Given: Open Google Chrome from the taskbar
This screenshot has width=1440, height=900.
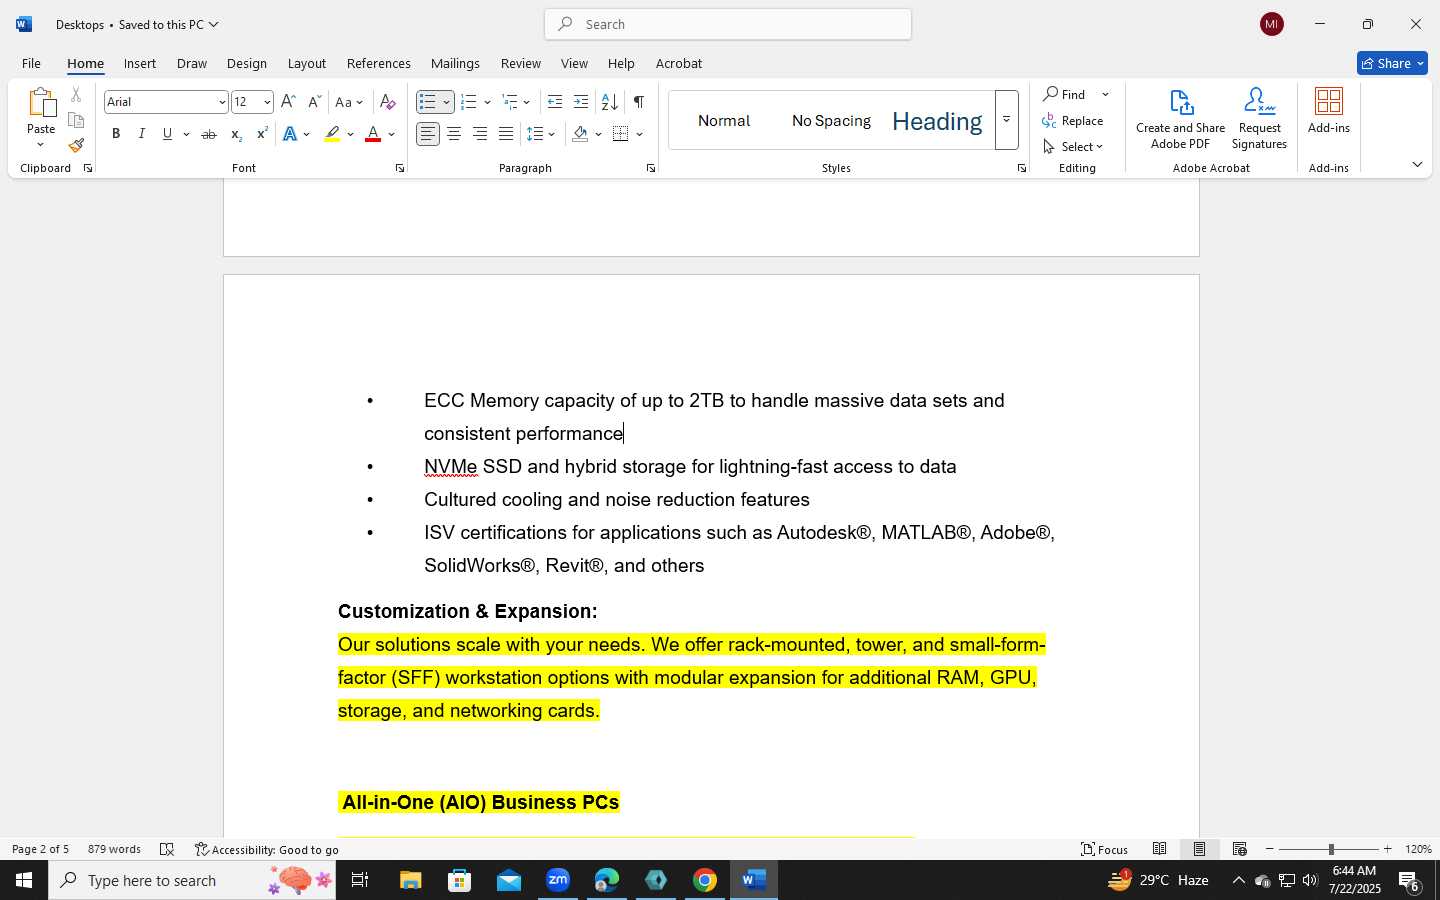Looking at the screenshot, I should click(705, 880).
